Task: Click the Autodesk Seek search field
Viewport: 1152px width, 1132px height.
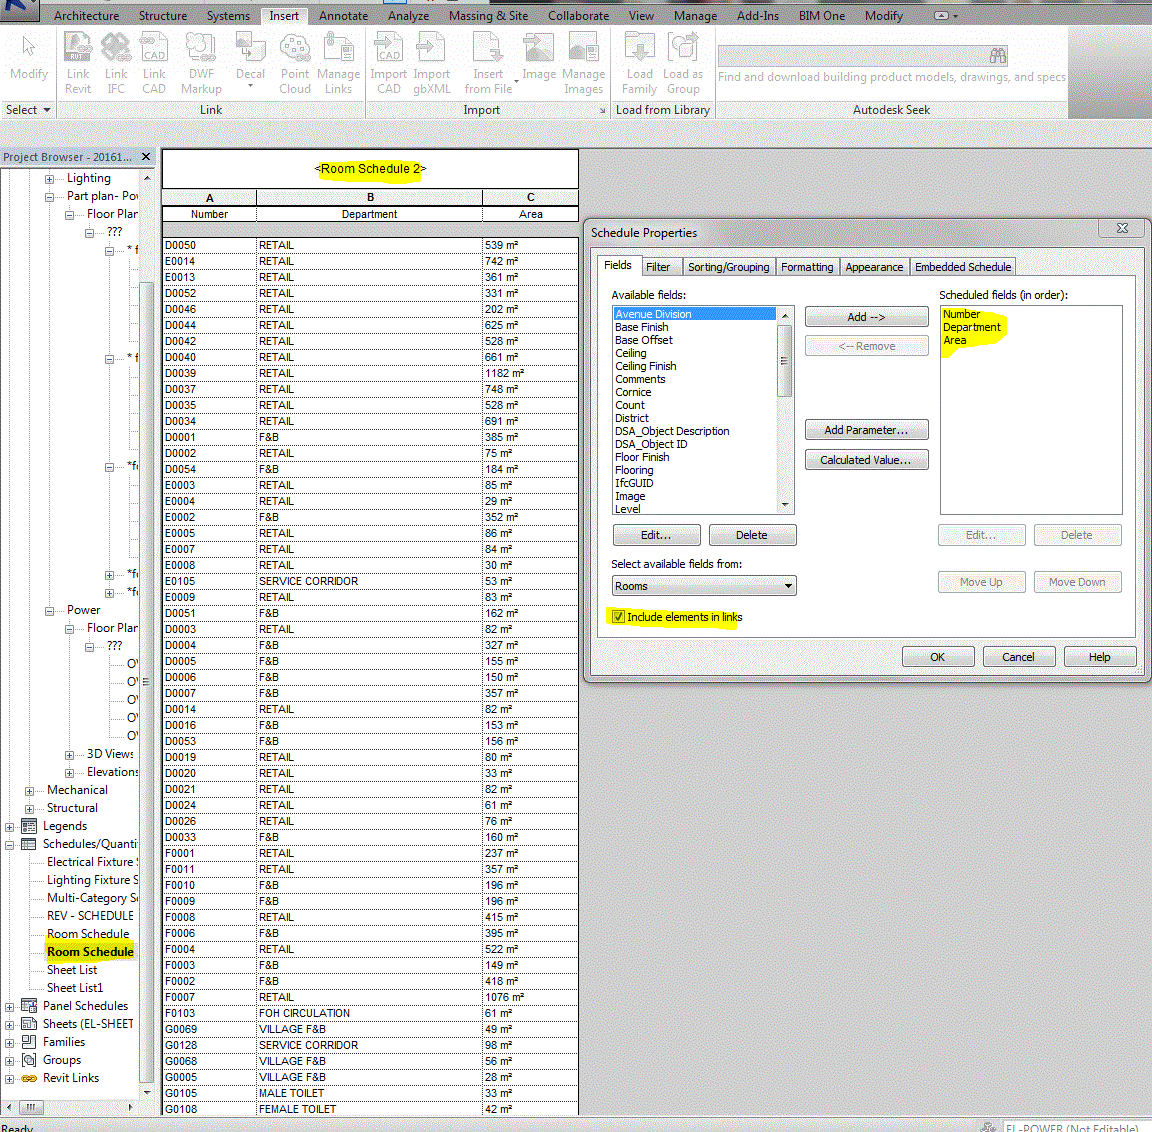Action: pos(852,56)
